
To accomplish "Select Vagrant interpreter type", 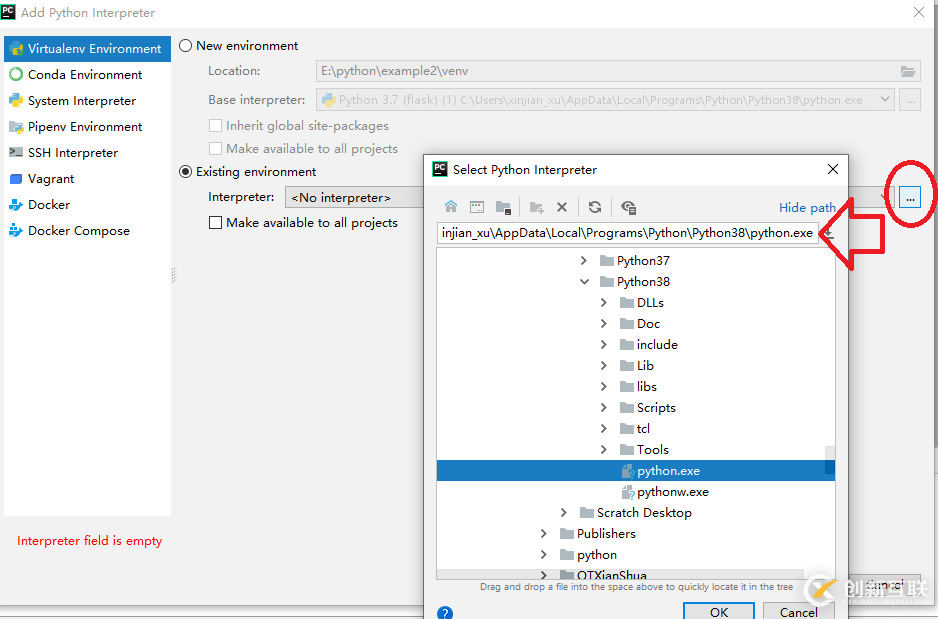I will (87, 179).
